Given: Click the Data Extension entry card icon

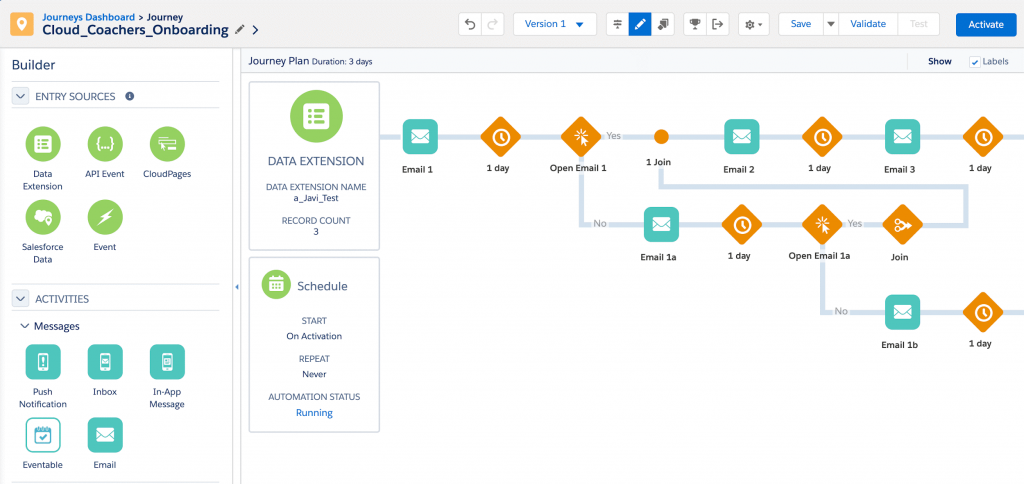Looking at the screenshot, I should click(x=316, y=116).
